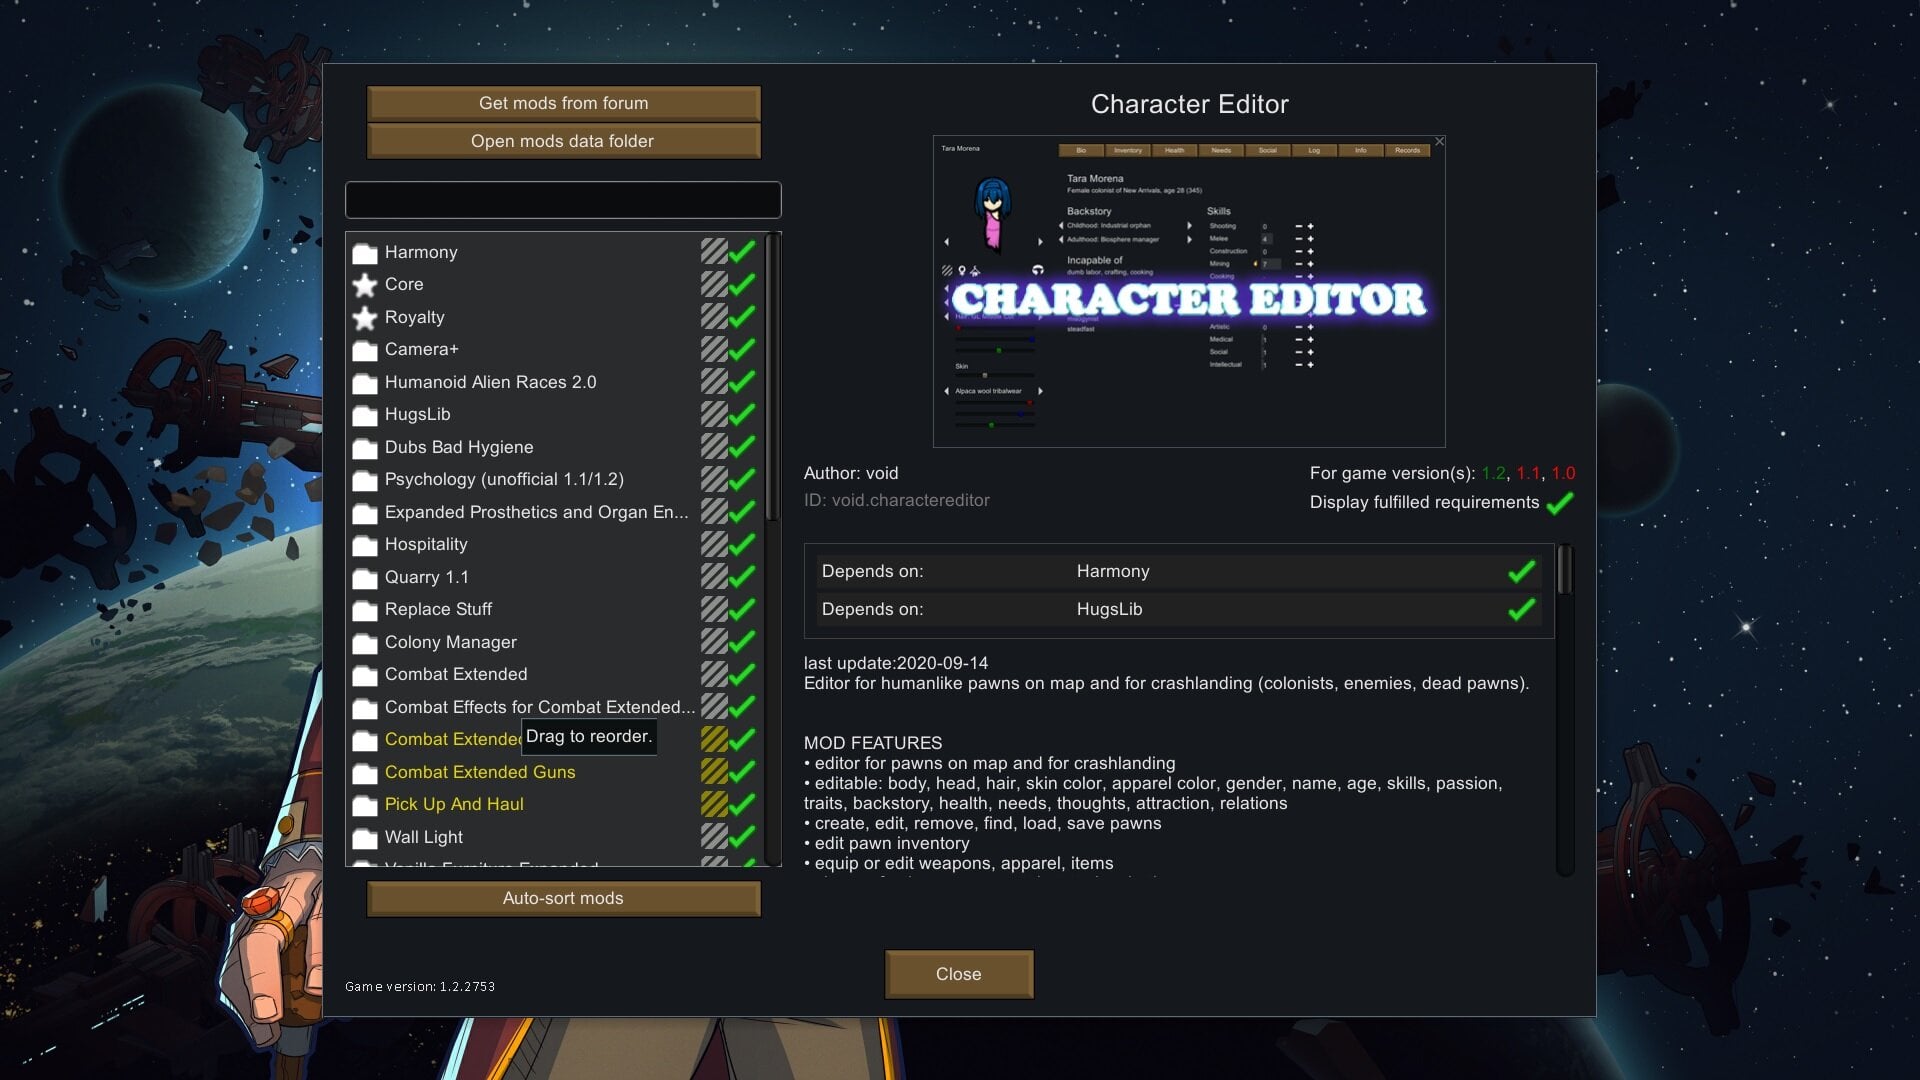The image size is (1920, 1080).
Task: Select Combat Effects for Combat Extended row
Action: 554,707
